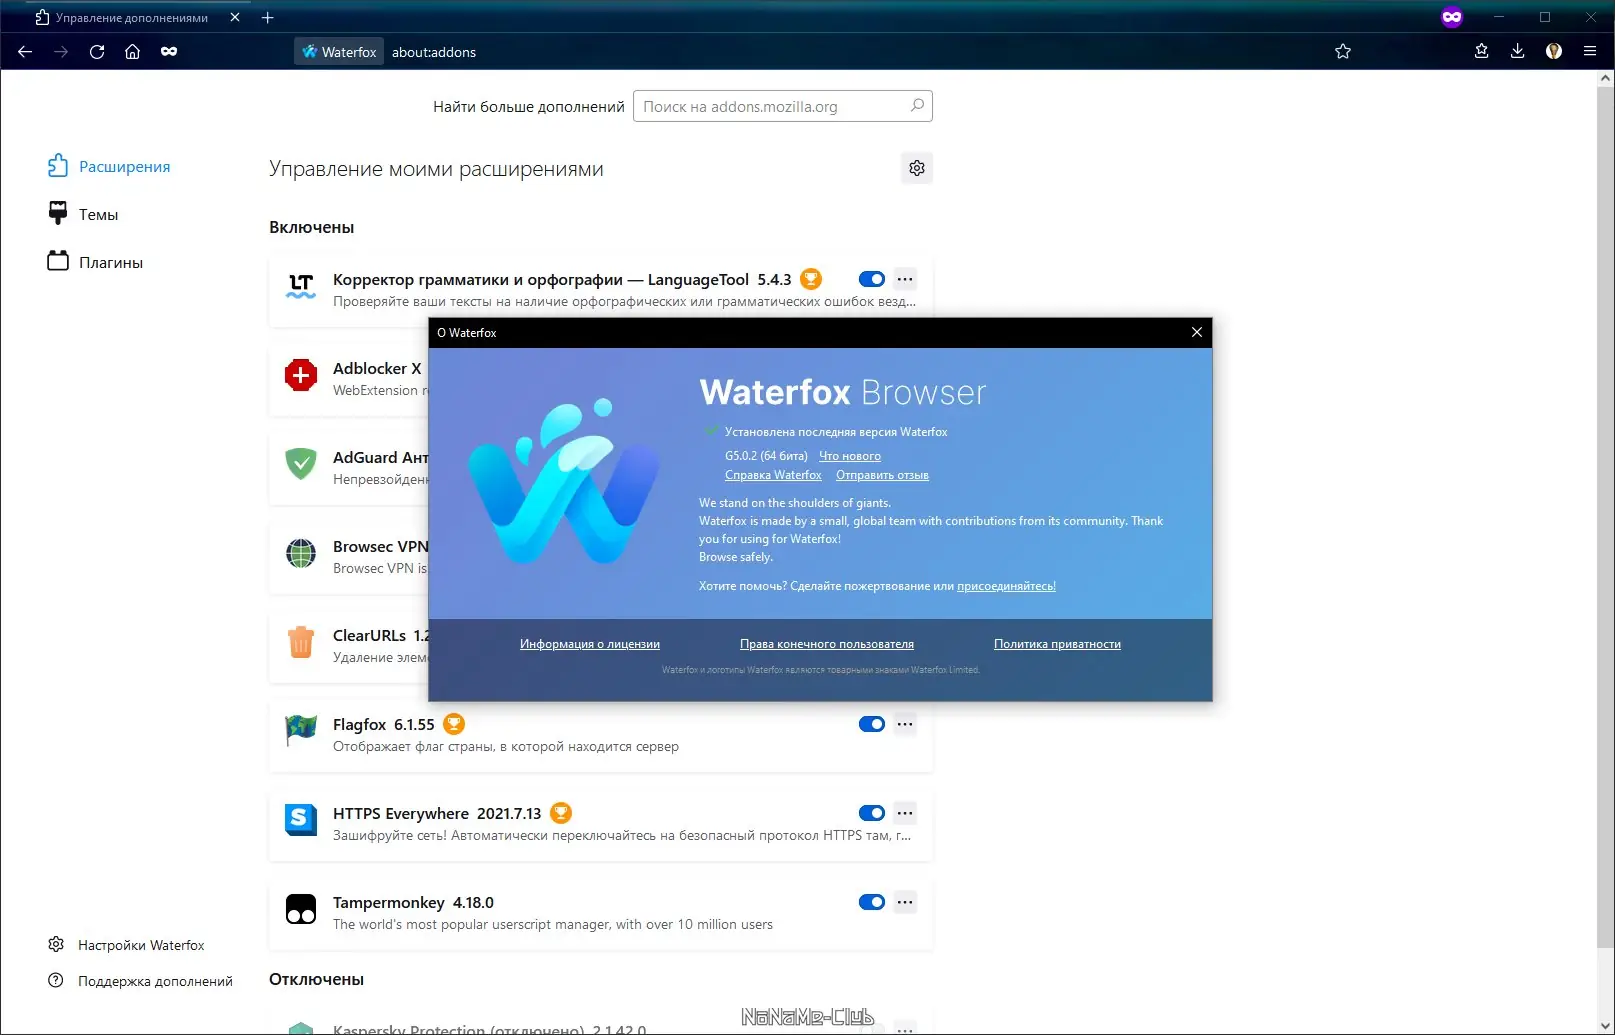Image resolution: width=1615 pixels, height=1035 pixels.
Task: Open the extensions gear tools menu
Action: 917,168
